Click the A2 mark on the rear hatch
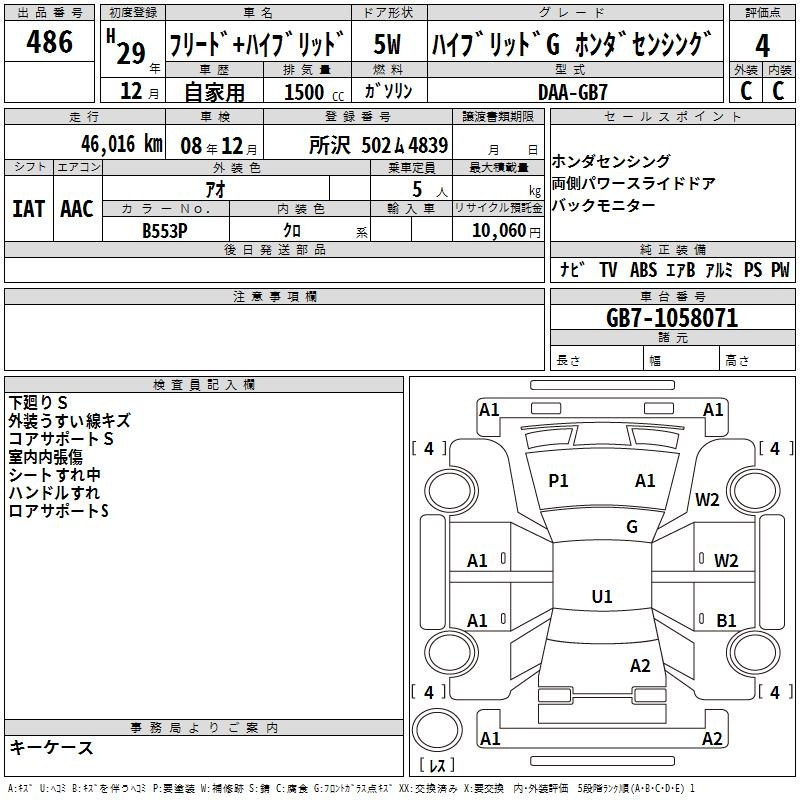Screen dimensions: 800x800 [640, 666]
